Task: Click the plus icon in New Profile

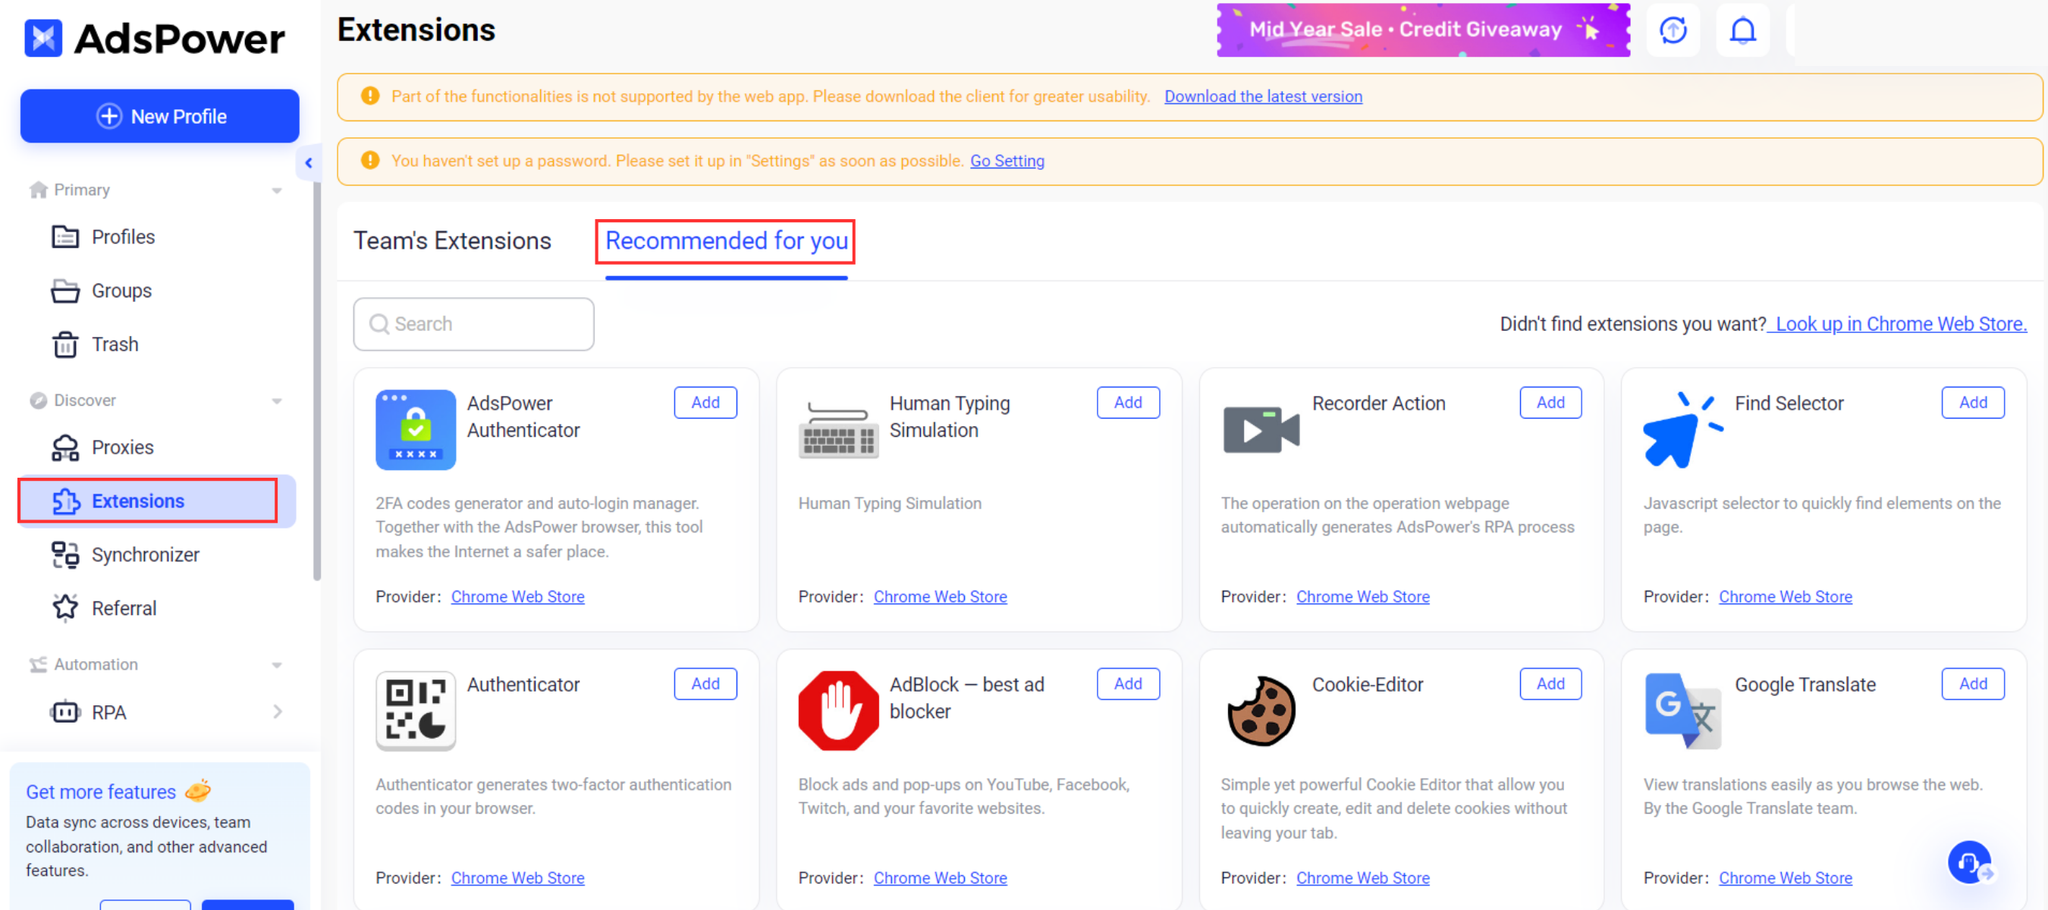Action: coord(109,116)
